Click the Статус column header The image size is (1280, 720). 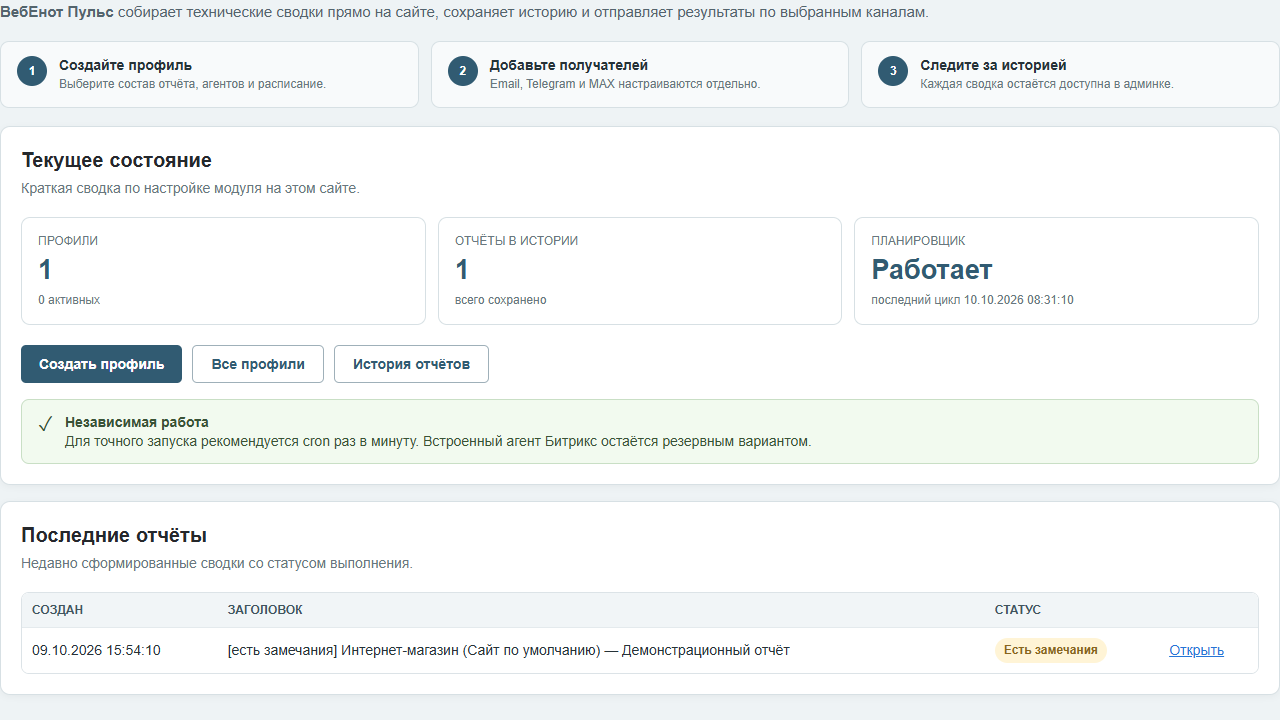coord(1017,610)
